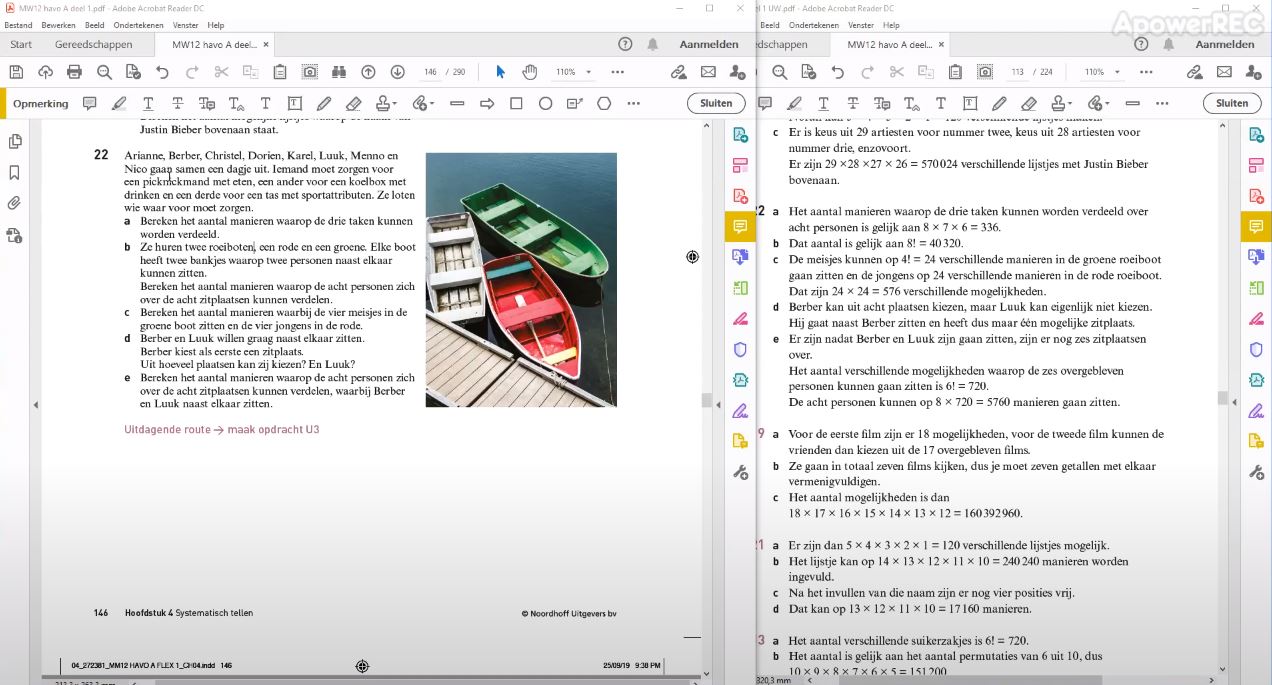
Task: Pick the oval shape tool
Action: coord(545,103)
